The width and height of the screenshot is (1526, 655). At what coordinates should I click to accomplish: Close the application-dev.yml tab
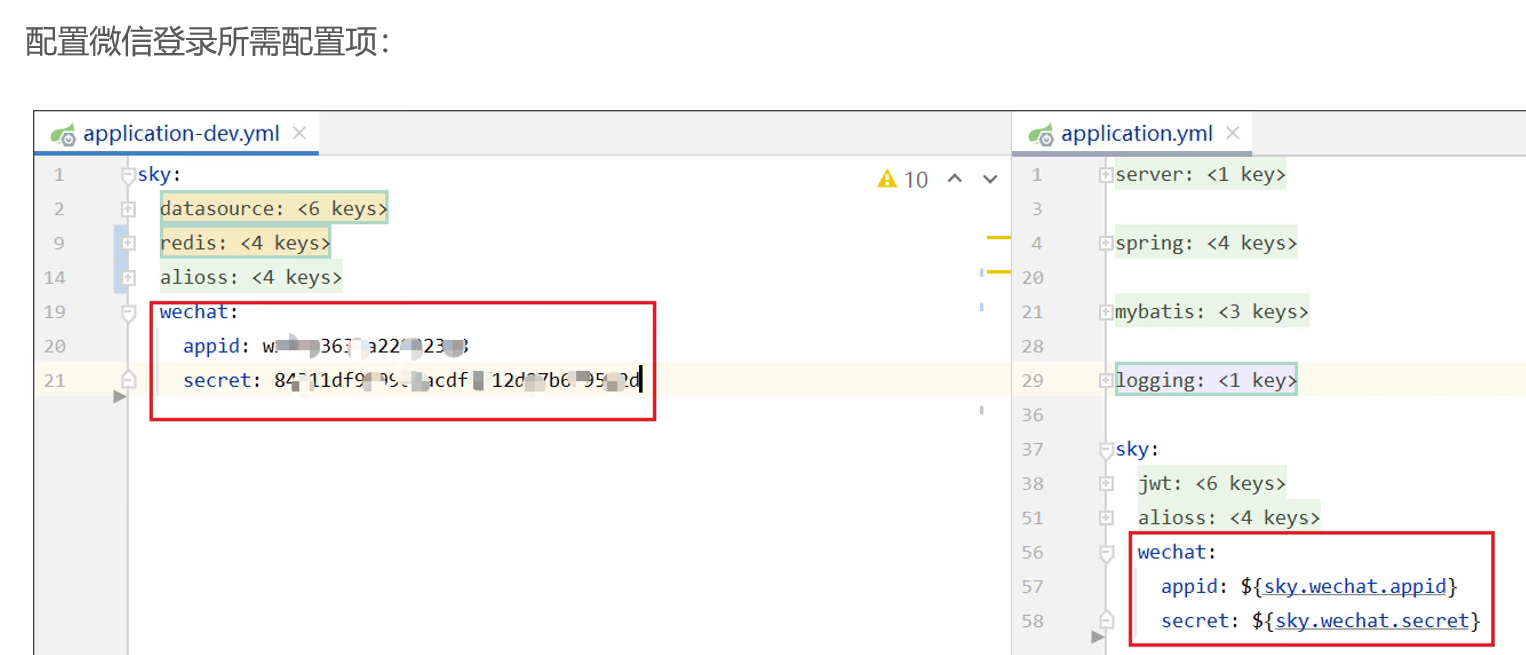299,133
